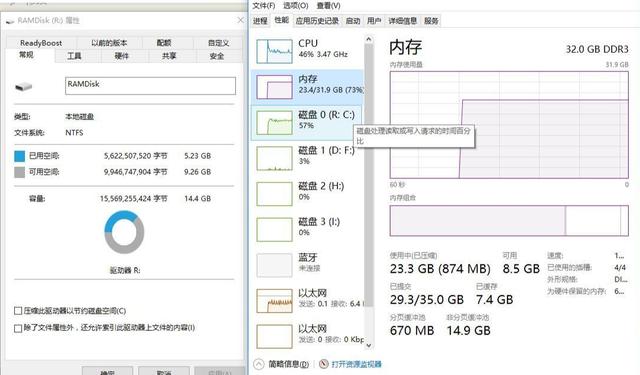Screen dimensions: 640x375
Task: Click the 670 MB paged pool value
Action: tap(412, 331)
